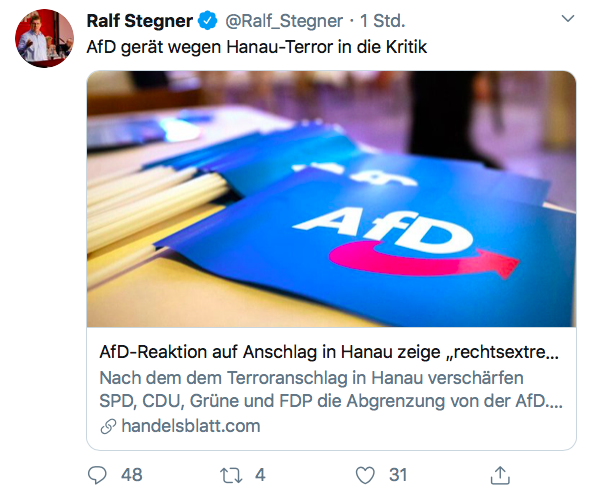594x497 pixels.
Task: Click the reply count 48
Action: coord(131,475)
